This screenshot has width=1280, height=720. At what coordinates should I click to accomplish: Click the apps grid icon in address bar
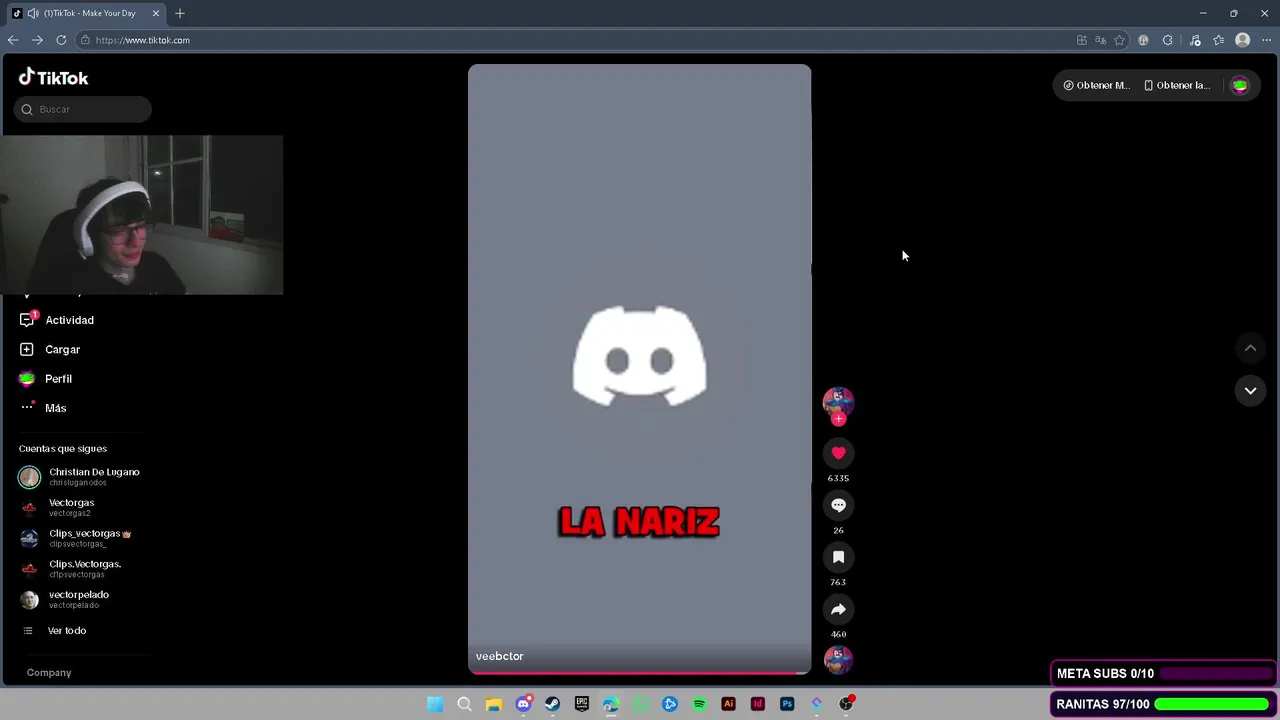[x=1081, y=40]
